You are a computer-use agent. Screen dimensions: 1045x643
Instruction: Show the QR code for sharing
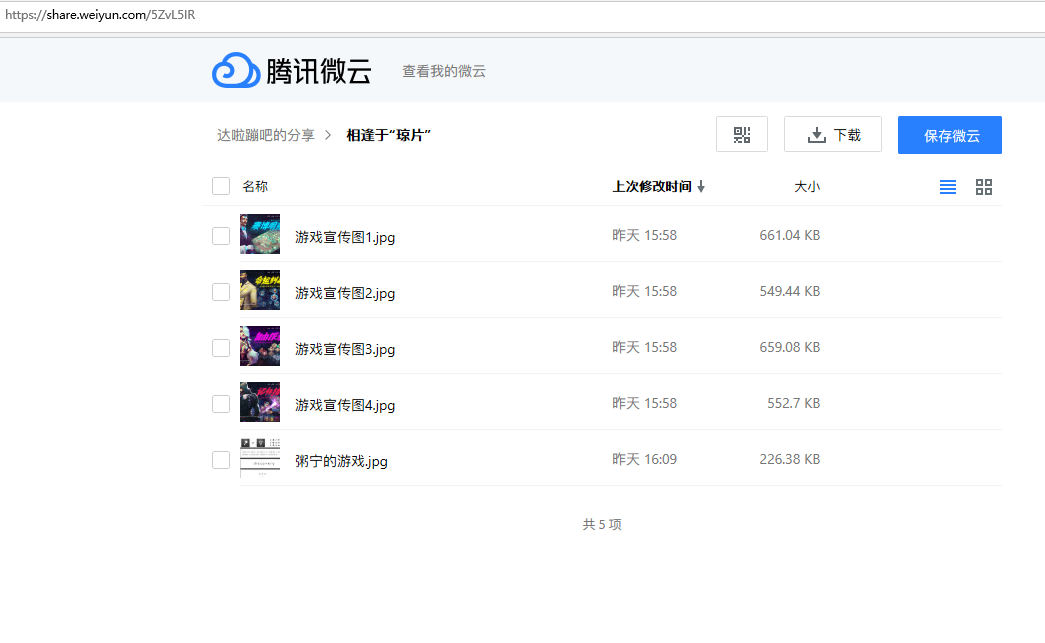click(x=741, y=135)
